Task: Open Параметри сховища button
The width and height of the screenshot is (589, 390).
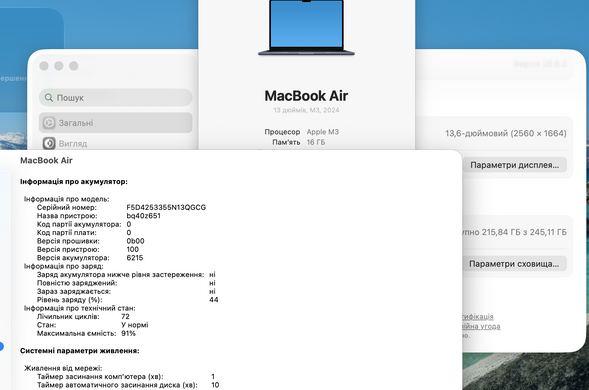Action: pyautogui.click(x=514, y=264)
